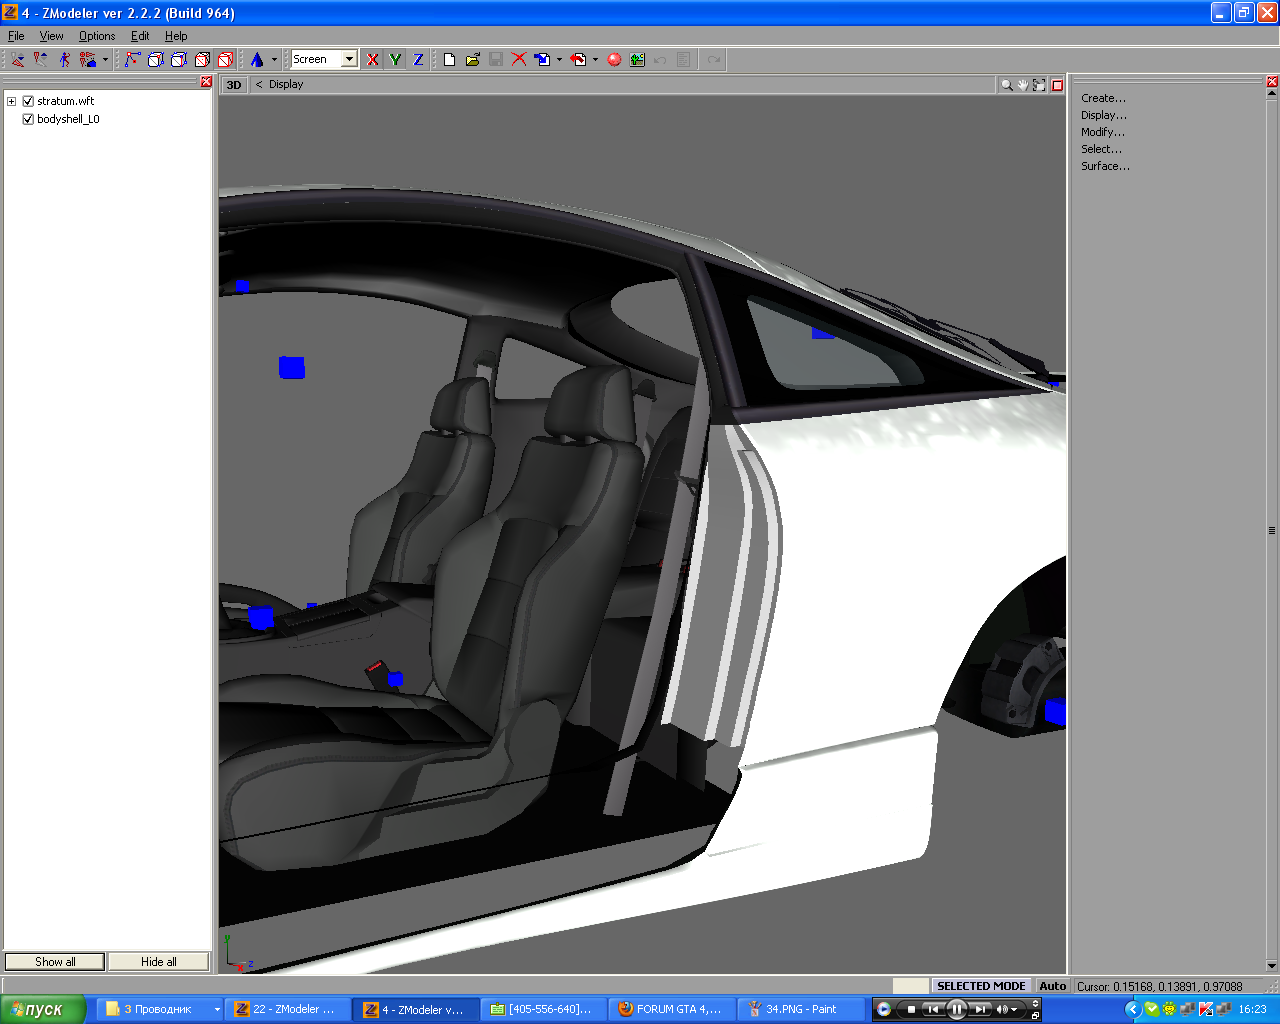
Task: Toggle the X axis constraint
Action: (373, 60)
